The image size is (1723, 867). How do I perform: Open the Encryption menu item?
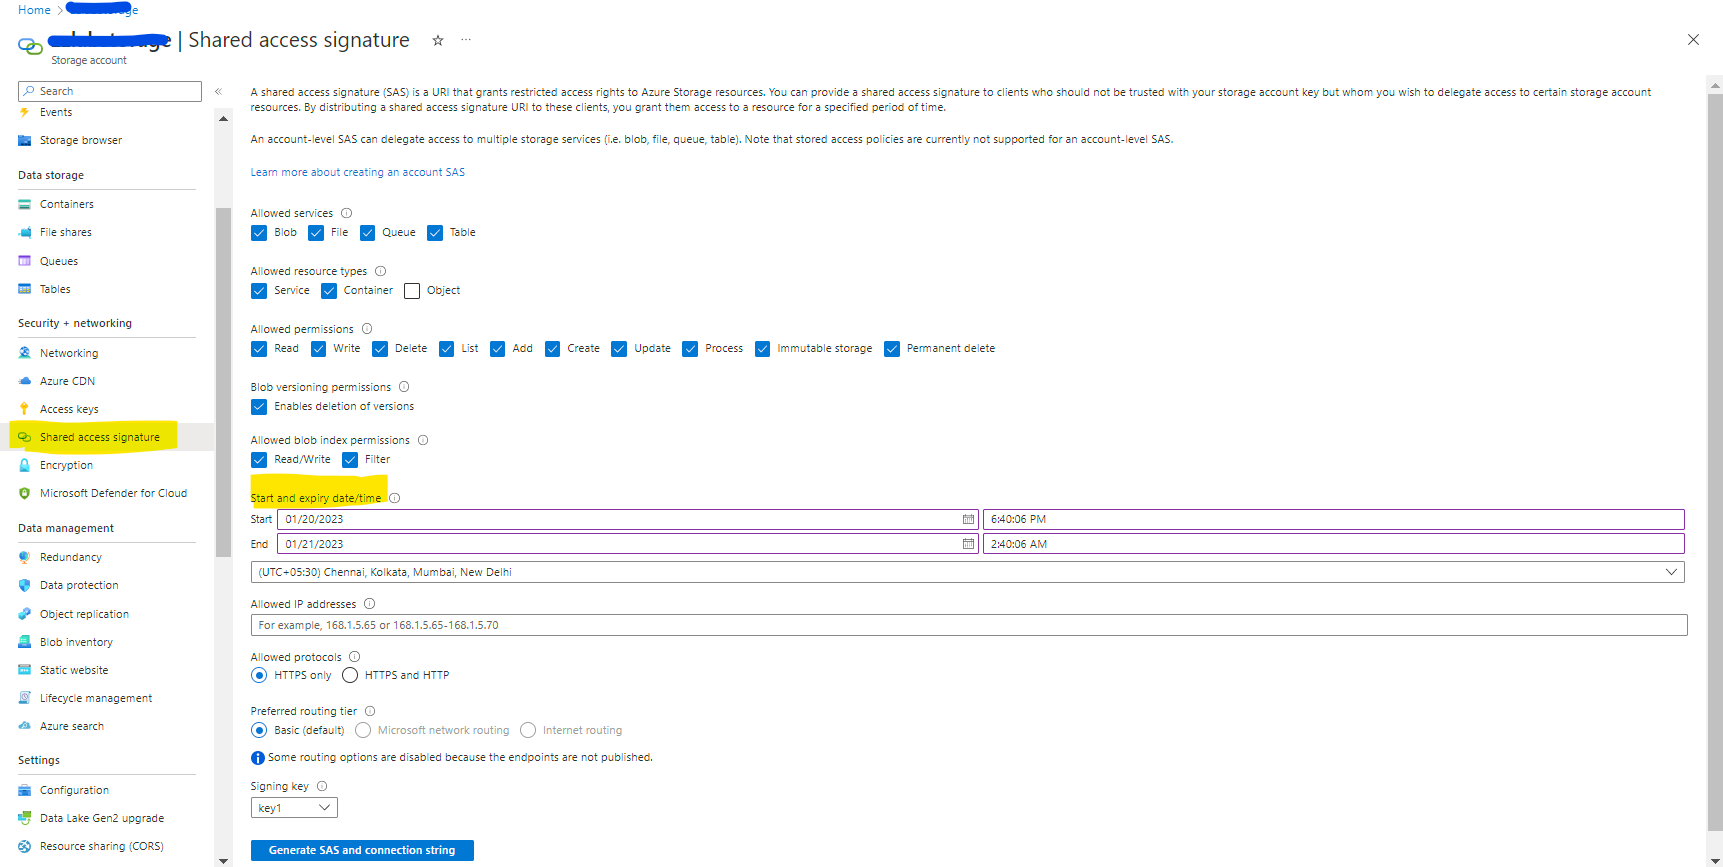coord(66,465)
